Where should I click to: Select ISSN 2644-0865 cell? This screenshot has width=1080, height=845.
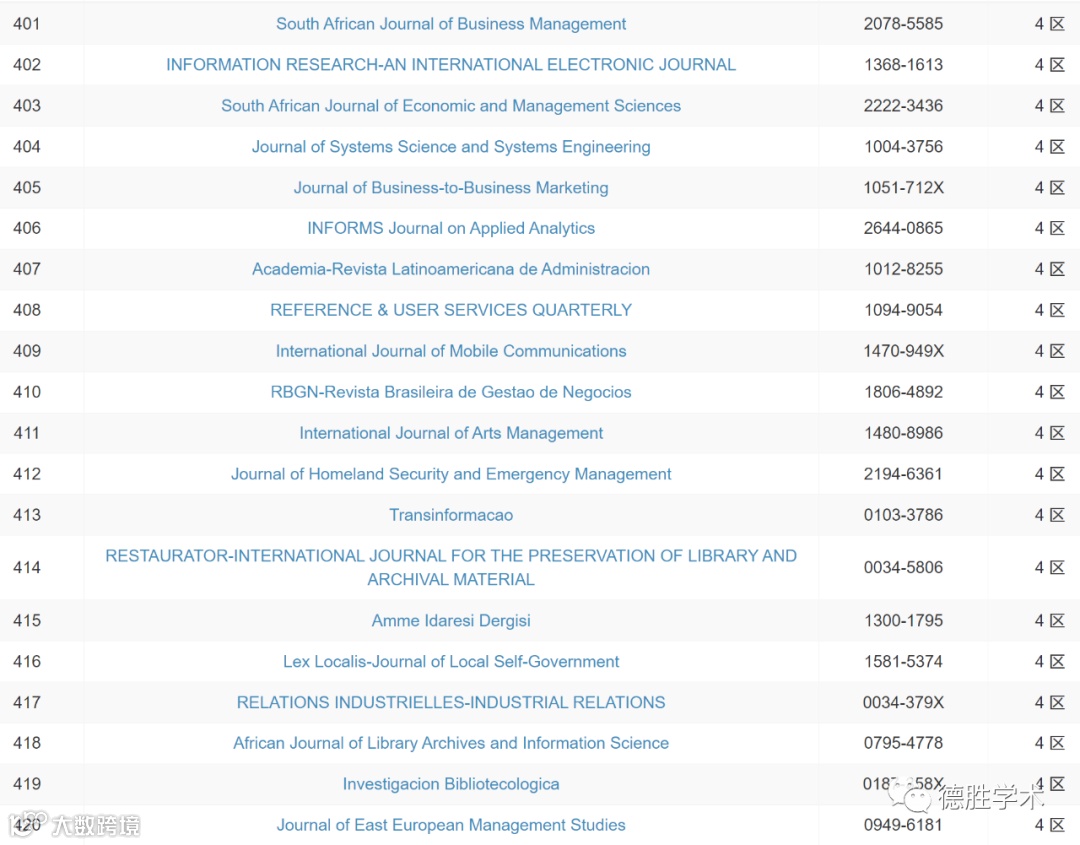click(903, 228)
